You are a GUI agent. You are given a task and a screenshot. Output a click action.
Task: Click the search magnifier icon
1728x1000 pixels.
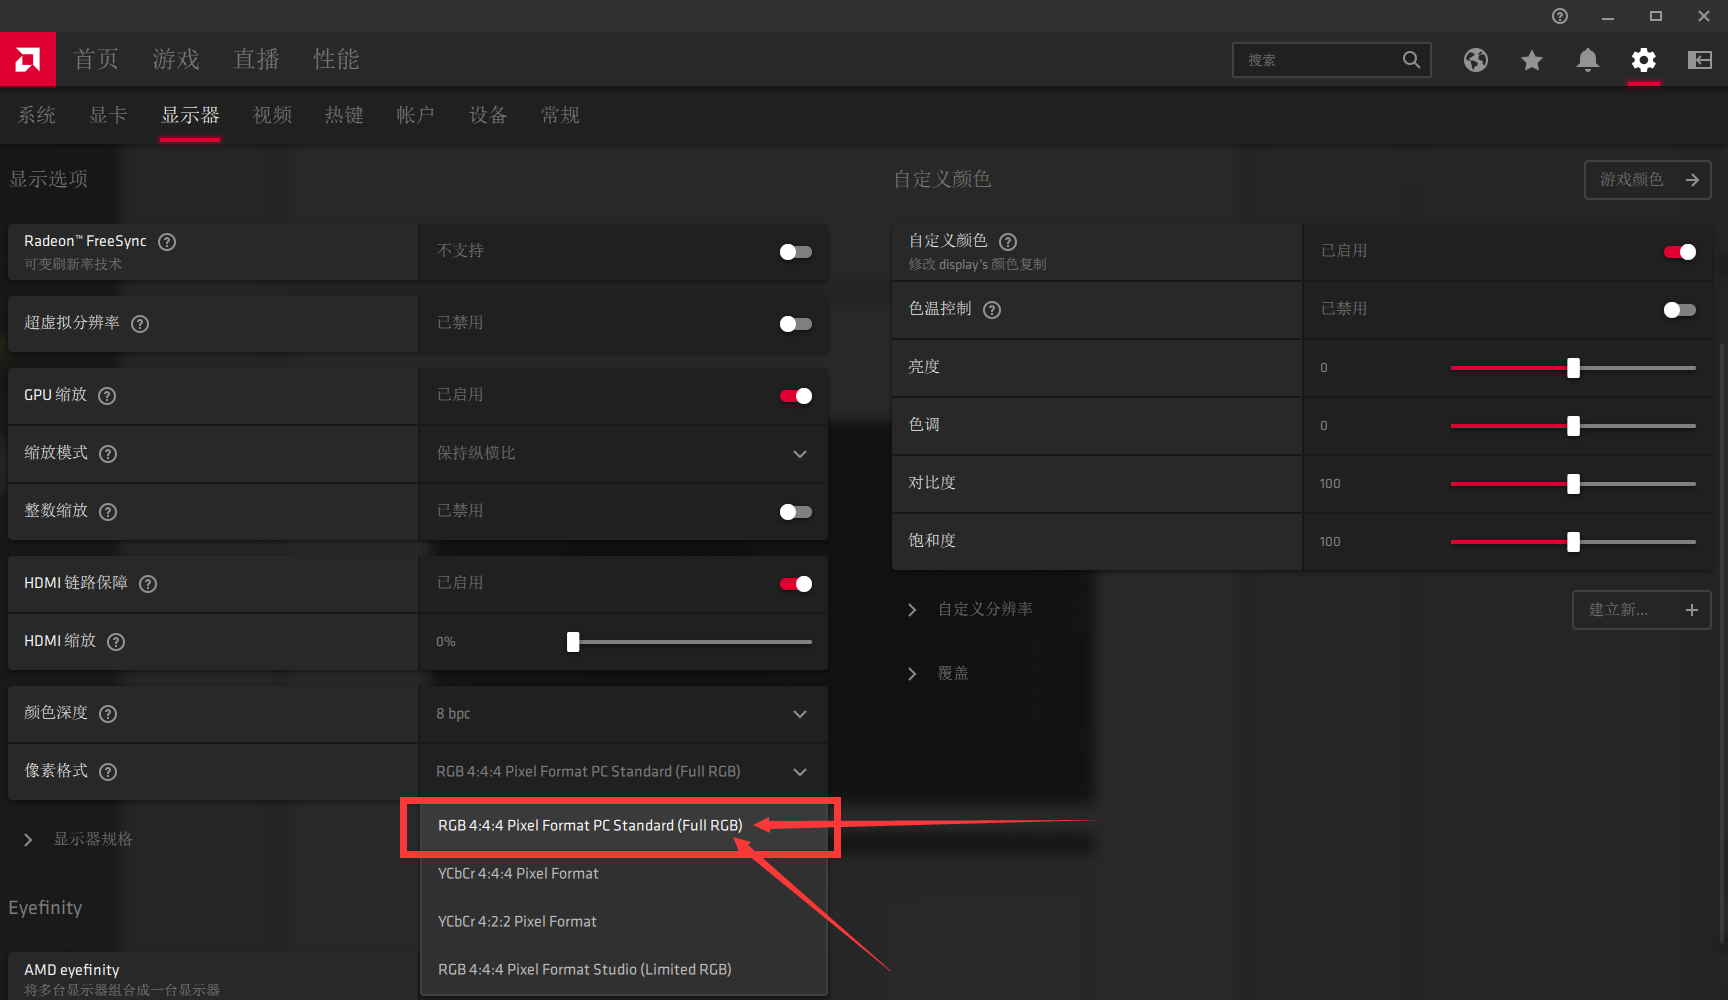pos(1411,60)
